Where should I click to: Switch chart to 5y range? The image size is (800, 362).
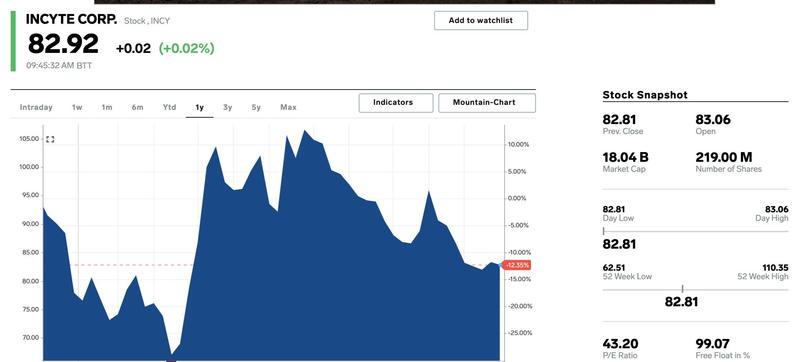coord(256,107)
